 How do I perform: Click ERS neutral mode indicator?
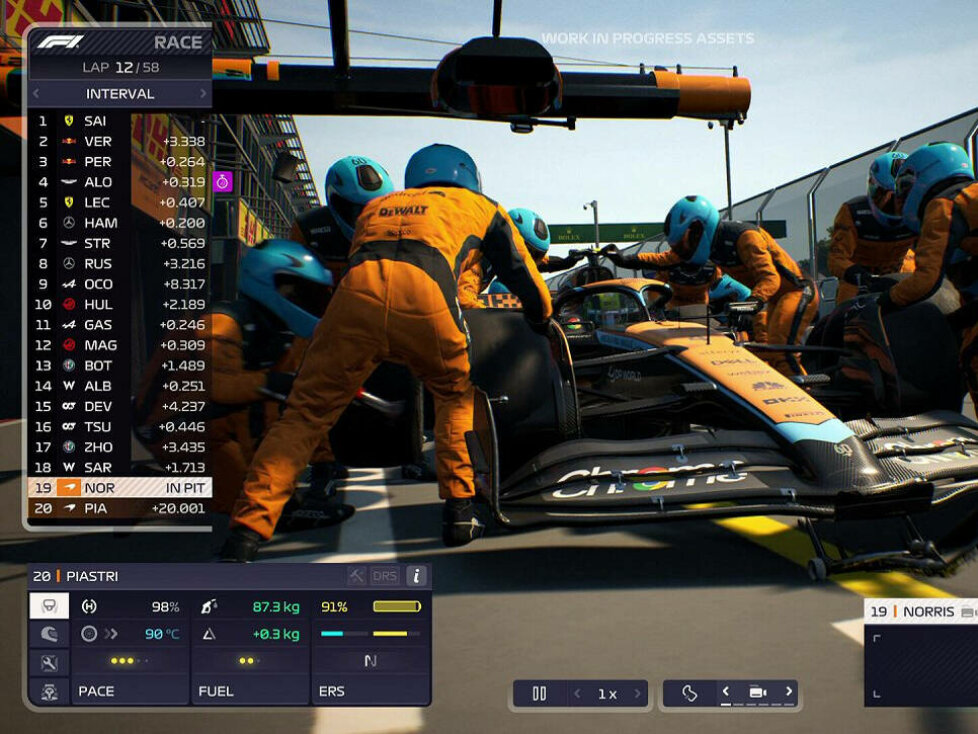(370, 661)
